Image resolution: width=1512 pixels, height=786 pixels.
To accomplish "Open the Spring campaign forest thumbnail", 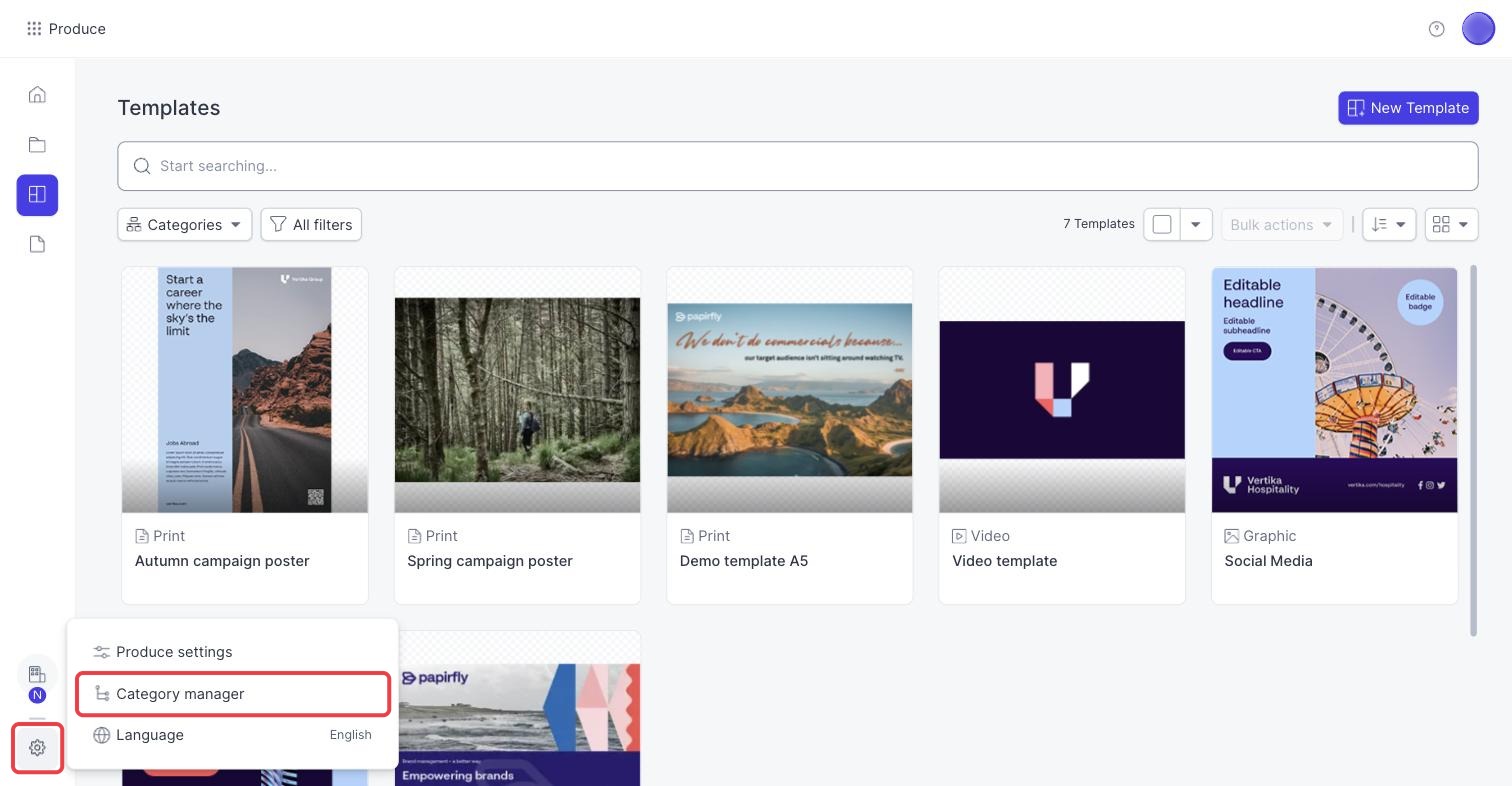I will click(517, 390).
